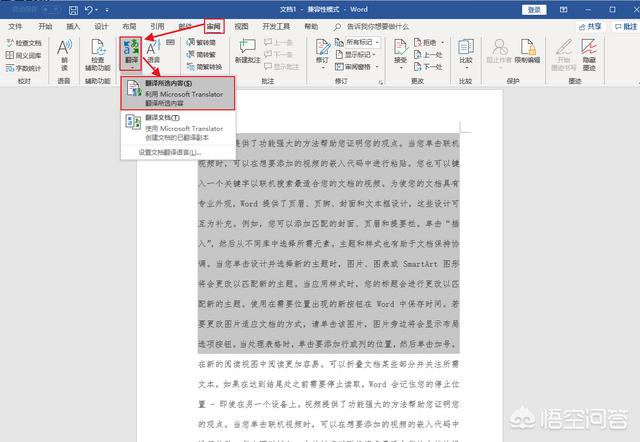Screen dimensions: 640x442
Task: Switch to the 开始 ribbon tab
Action: 45,27
